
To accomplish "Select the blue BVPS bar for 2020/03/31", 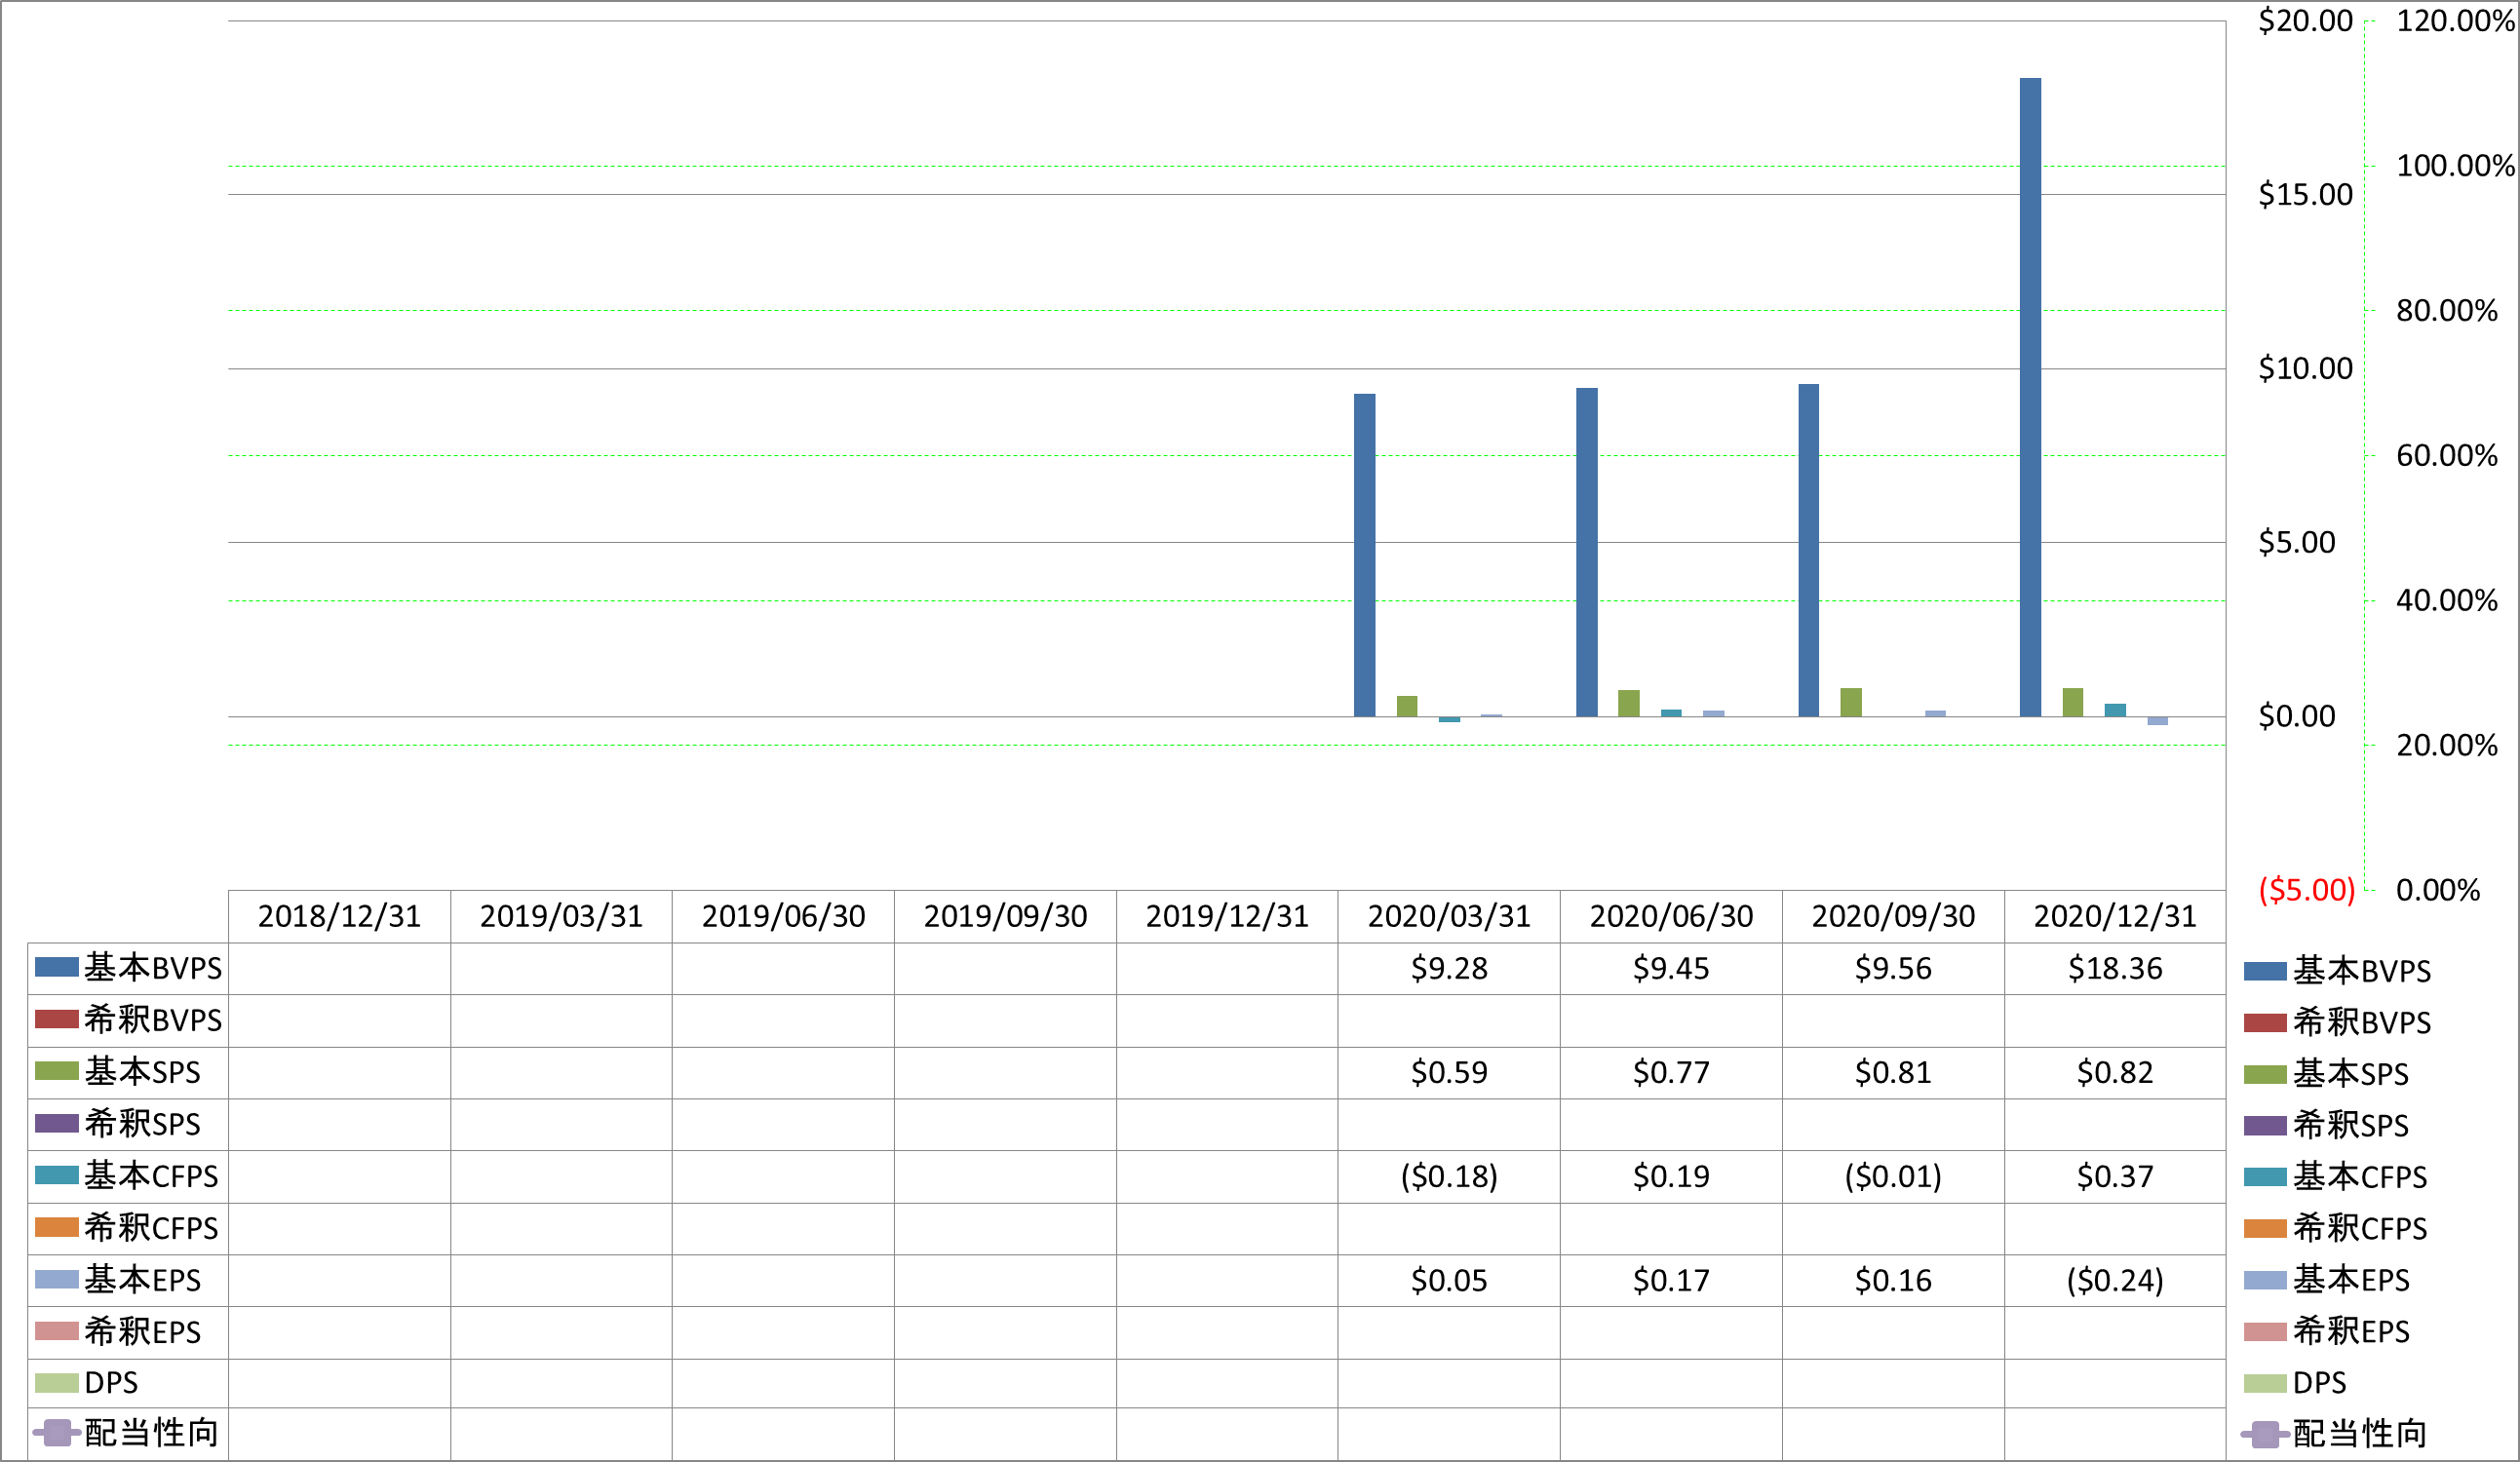I will [1364, 555].
